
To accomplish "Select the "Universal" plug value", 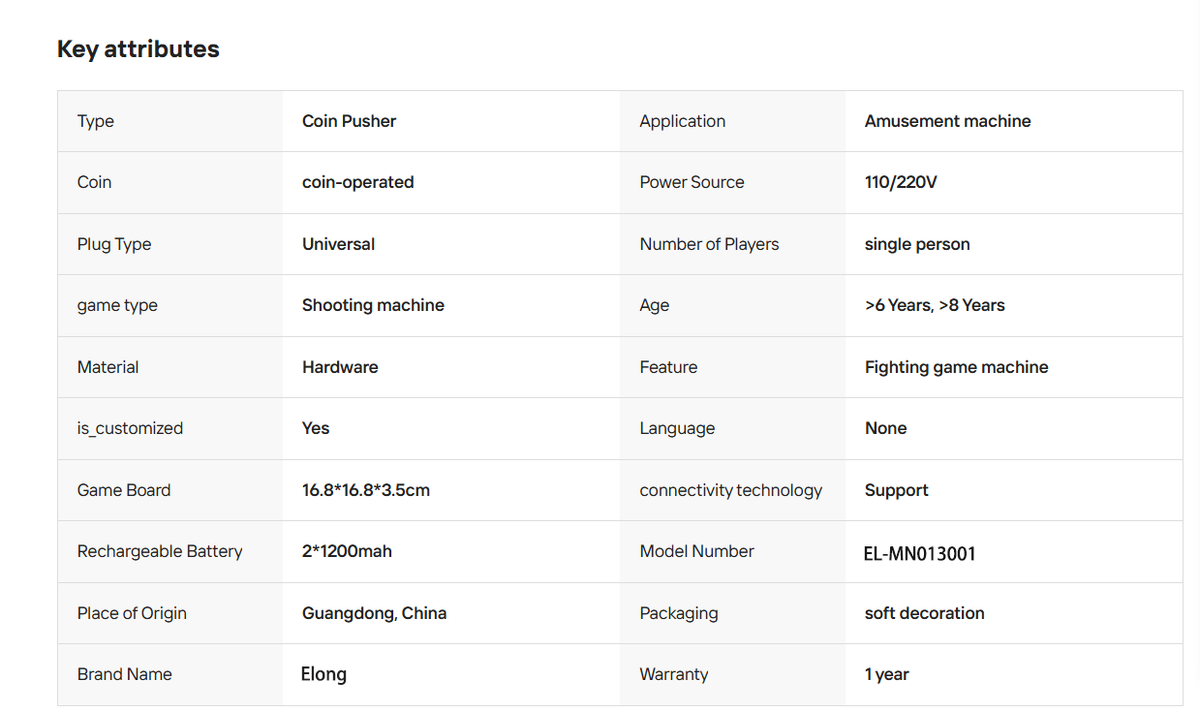I will pos(339,244).
